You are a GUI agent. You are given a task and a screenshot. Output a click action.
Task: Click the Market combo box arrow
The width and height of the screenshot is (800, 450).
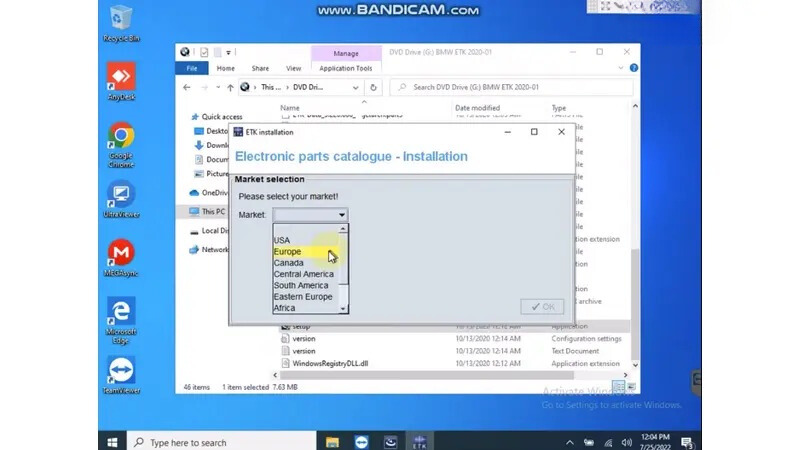tap(342, 215)
